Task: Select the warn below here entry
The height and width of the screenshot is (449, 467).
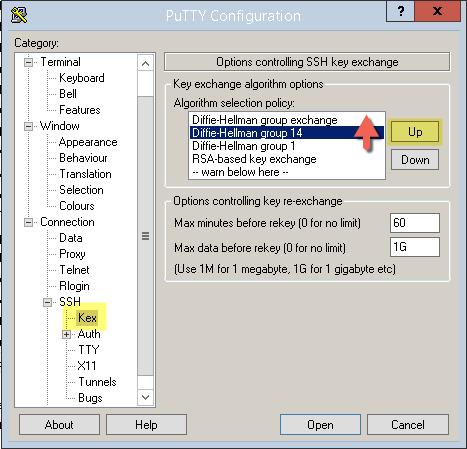Action: coord(287,172)
